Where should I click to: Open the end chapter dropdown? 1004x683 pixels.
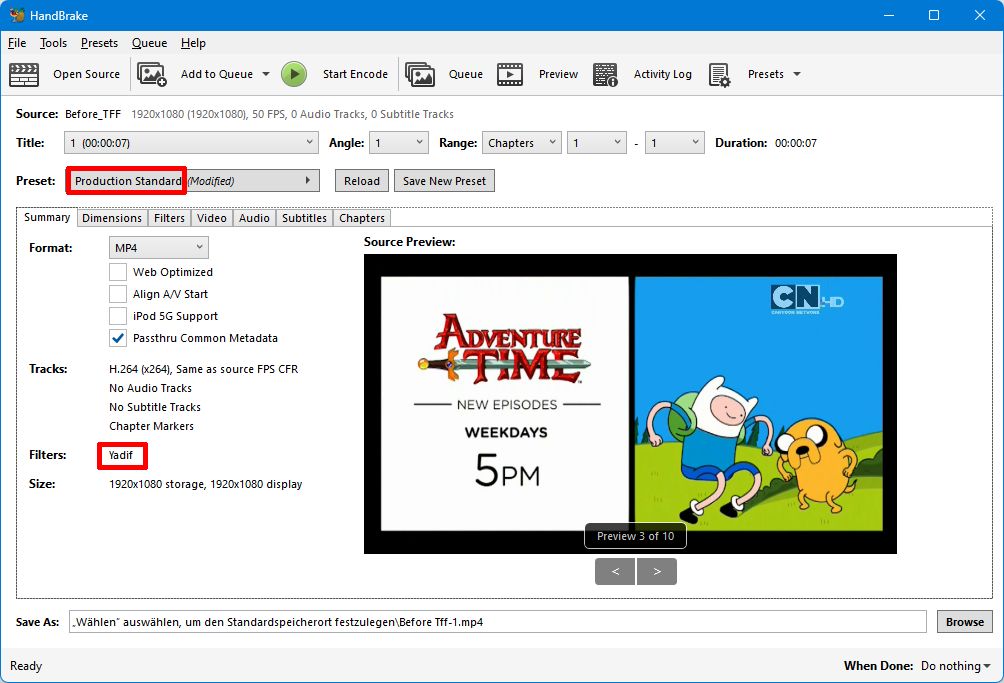coord(675,143)
